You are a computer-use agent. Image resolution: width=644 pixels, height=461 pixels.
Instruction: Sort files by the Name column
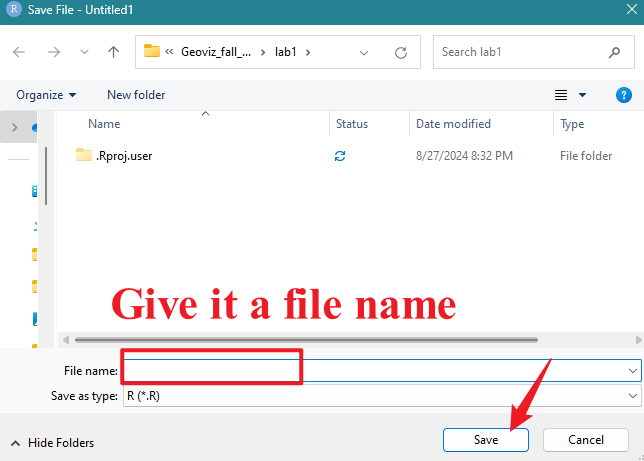[x=104, y=124]
